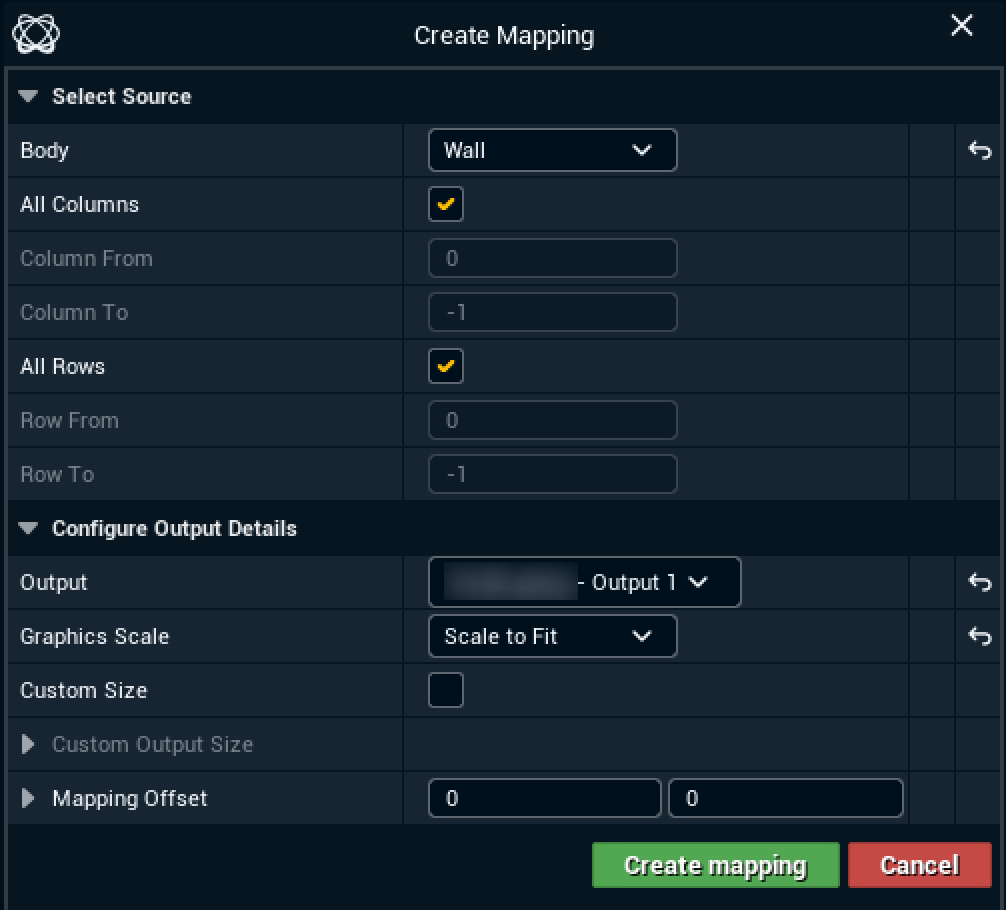This screenshot has height=910, width=1006.
Task: Uncheck the All Rows checkbox
Action: click(x=446, y=367)
